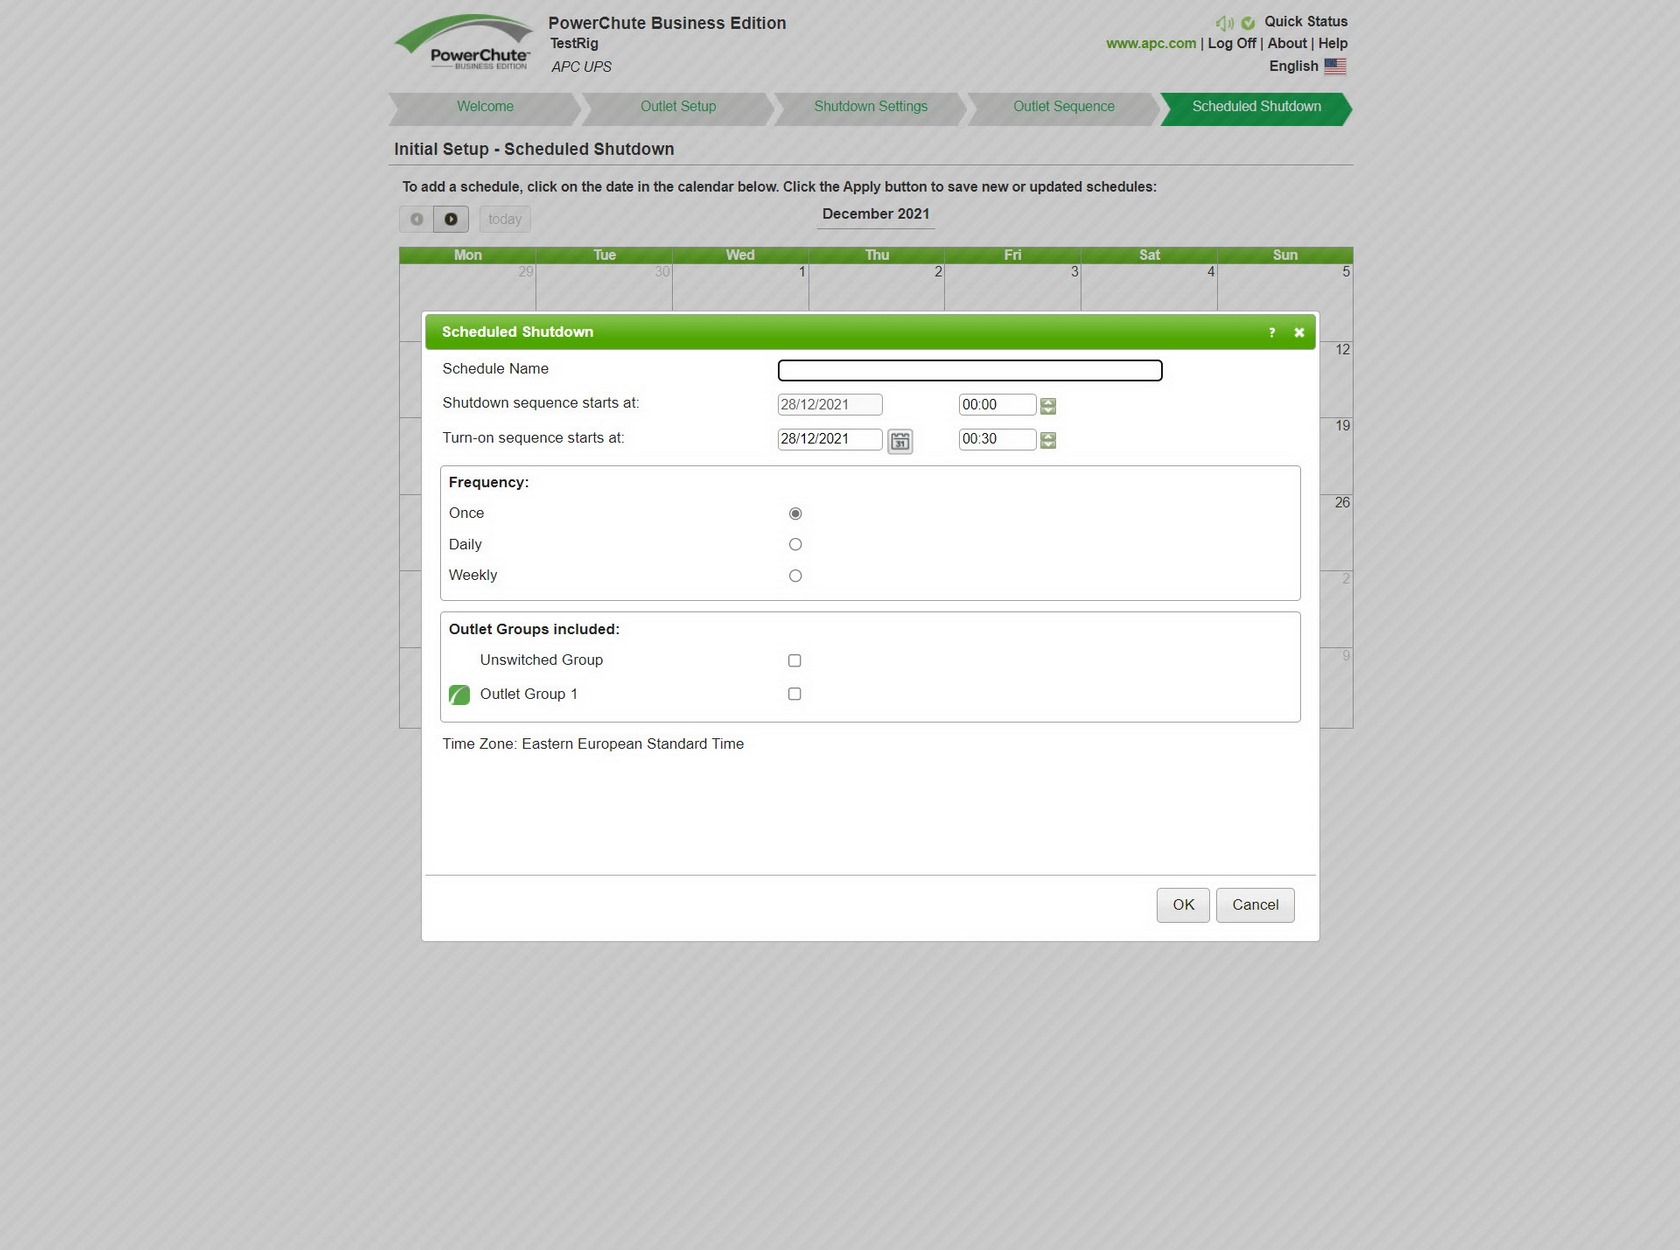The height and width of the screenshot is (1250, 1680).
Task: Adjust the turn-on time spinner at 00:30
Action: coord(1048,440)
